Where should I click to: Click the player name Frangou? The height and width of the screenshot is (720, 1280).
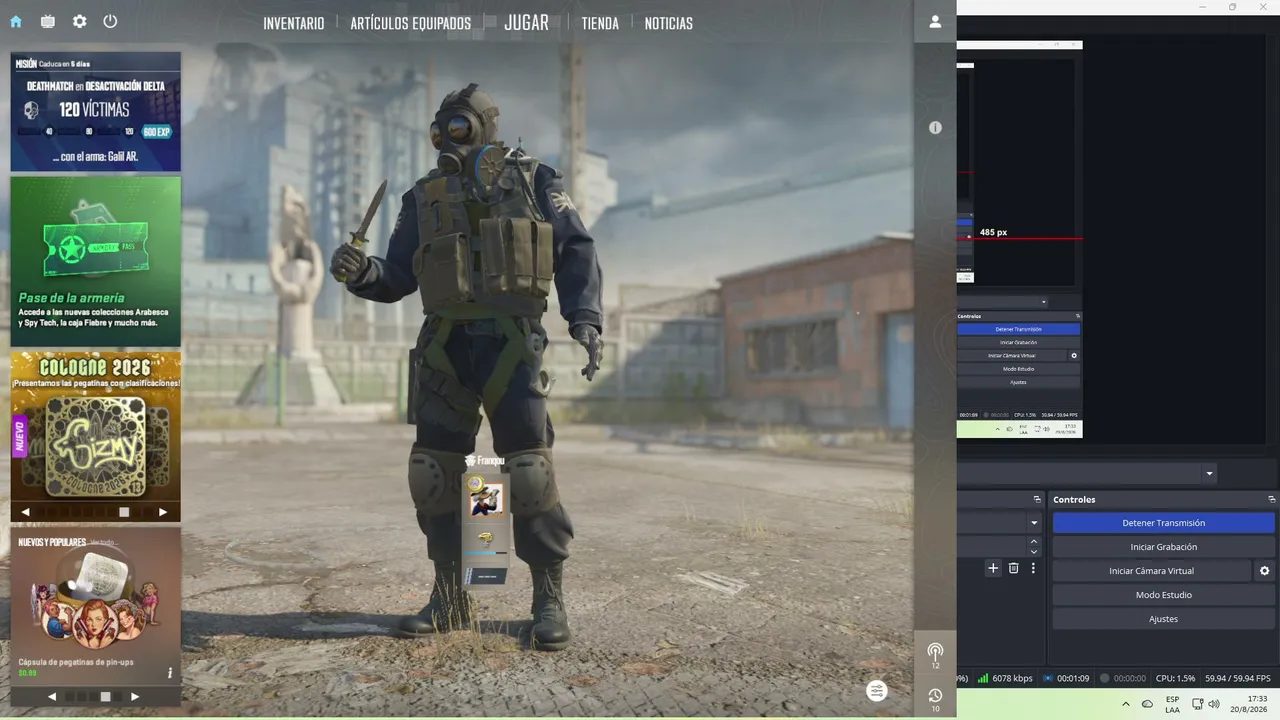click(490, 461)
